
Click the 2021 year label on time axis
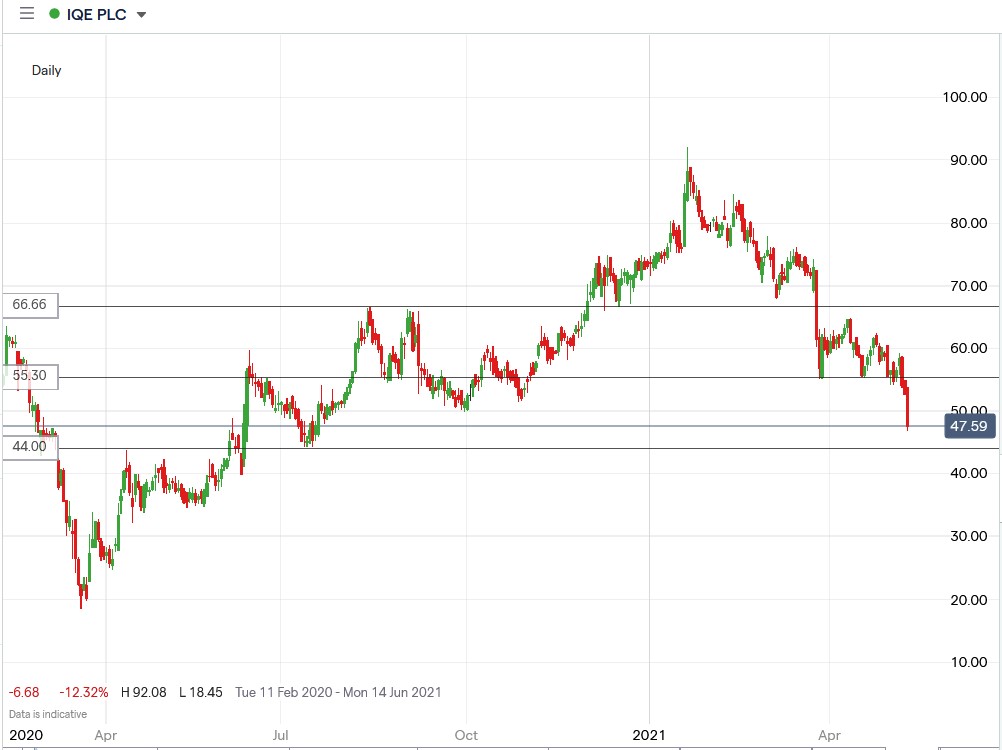coord(649,735)
